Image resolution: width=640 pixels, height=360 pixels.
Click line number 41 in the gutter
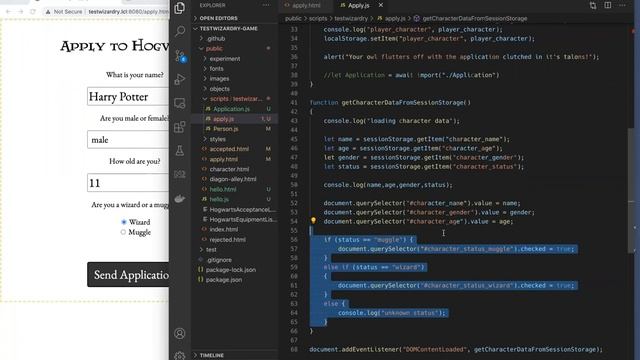294,102
